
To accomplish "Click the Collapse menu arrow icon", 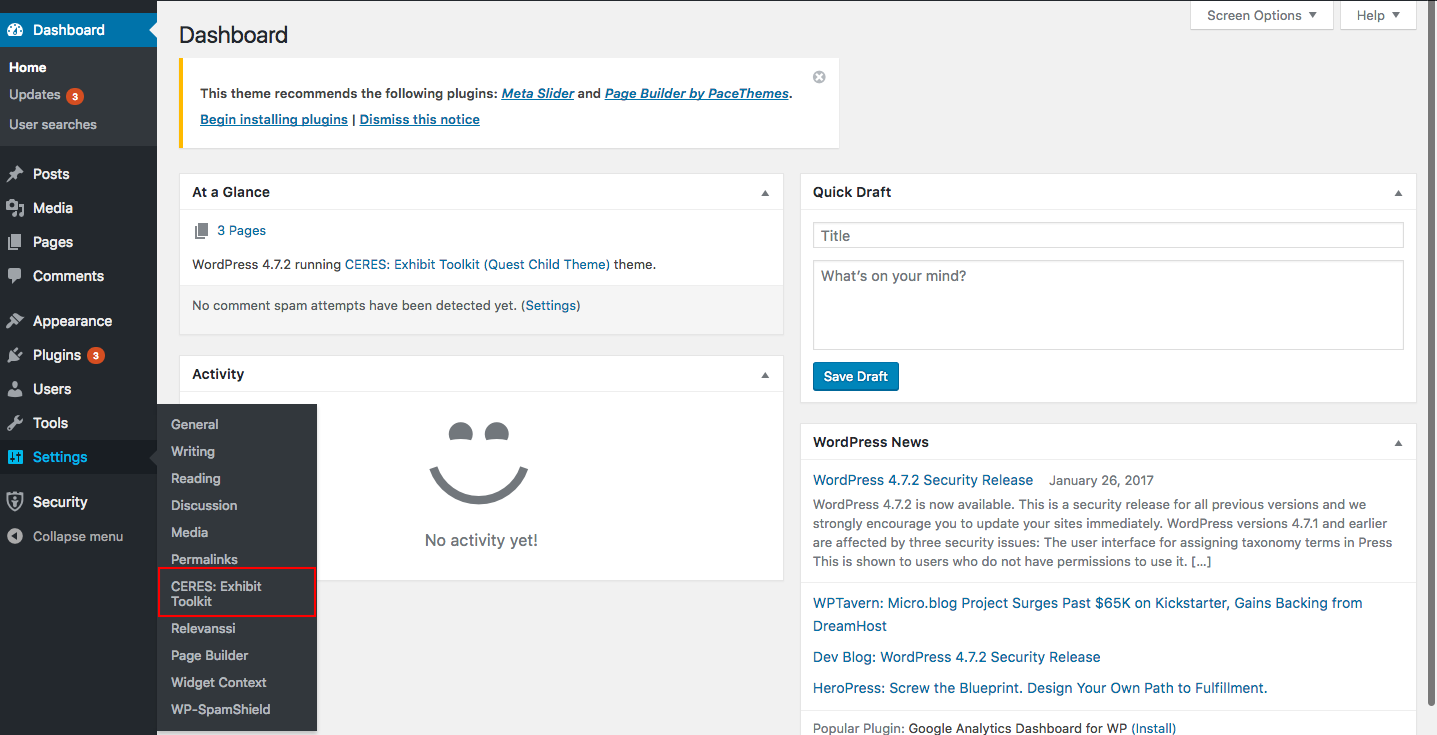I will tap(15, 536).
